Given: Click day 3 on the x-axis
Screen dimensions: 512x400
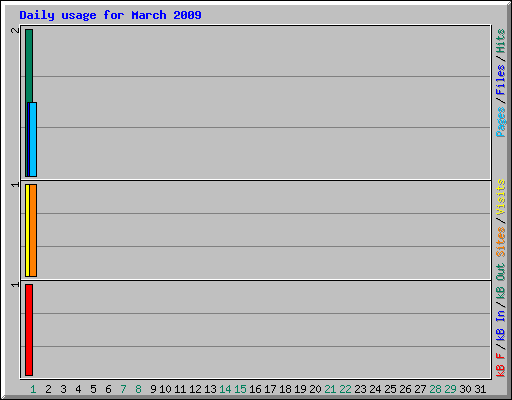Looking at the screenshot, I should (x=63, y=389).
